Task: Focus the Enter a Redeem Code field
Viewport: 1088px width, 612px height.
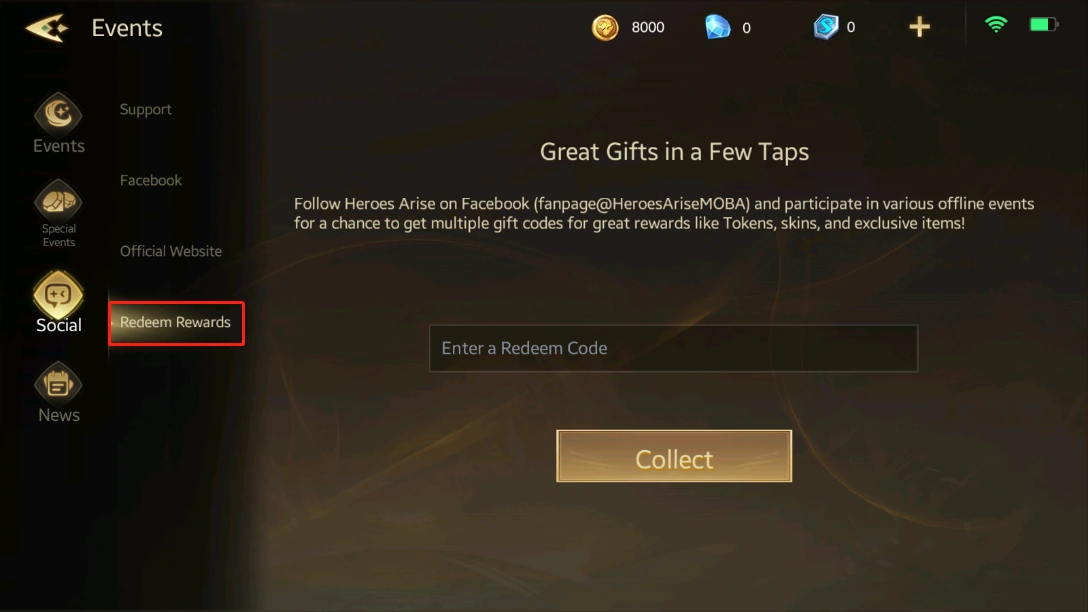Action: 673,348
